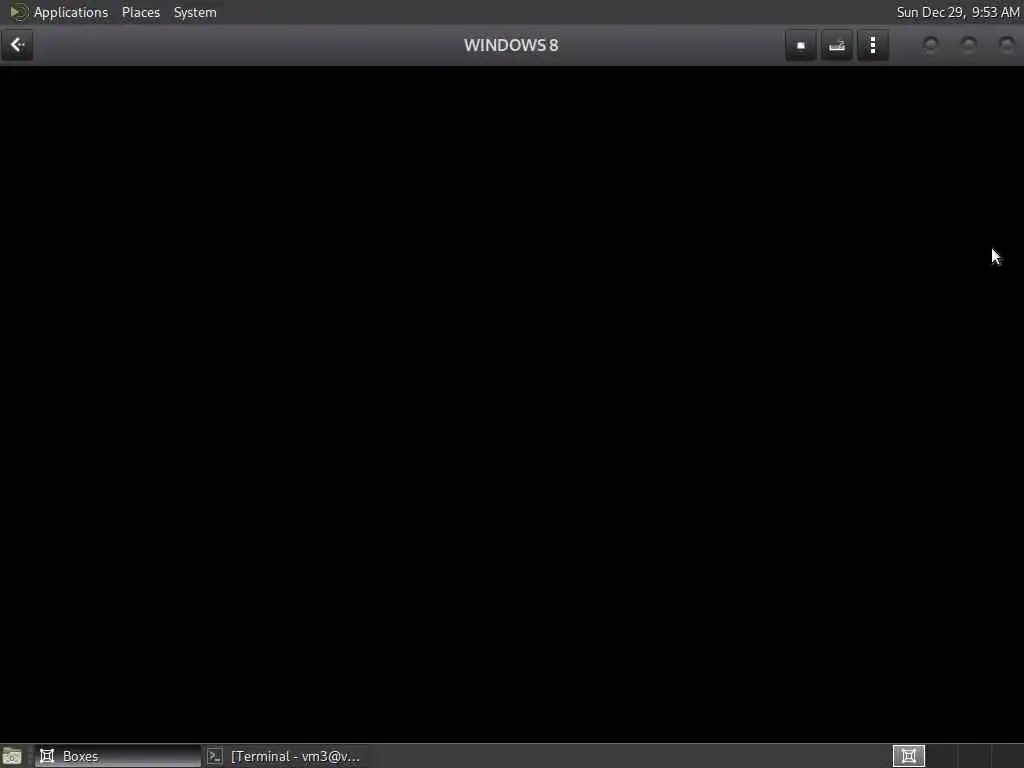Open the three-dot menu in Boxes header
Screen dimensions: 1024x768
coord(873,45)
